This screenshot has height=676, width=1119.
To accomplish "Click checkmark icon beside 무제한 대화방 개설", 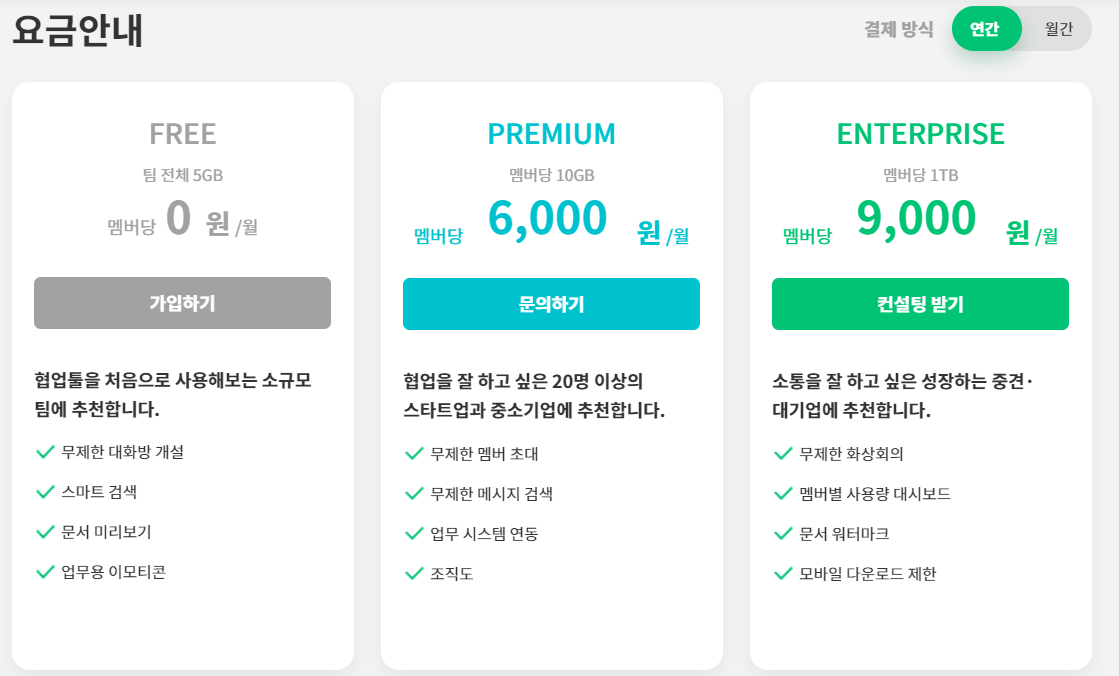I will (45, 452).
